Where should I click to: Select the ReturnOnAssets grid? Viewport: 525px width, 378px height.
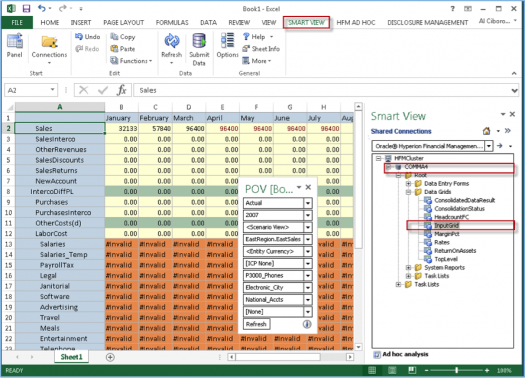pos(455,250)
